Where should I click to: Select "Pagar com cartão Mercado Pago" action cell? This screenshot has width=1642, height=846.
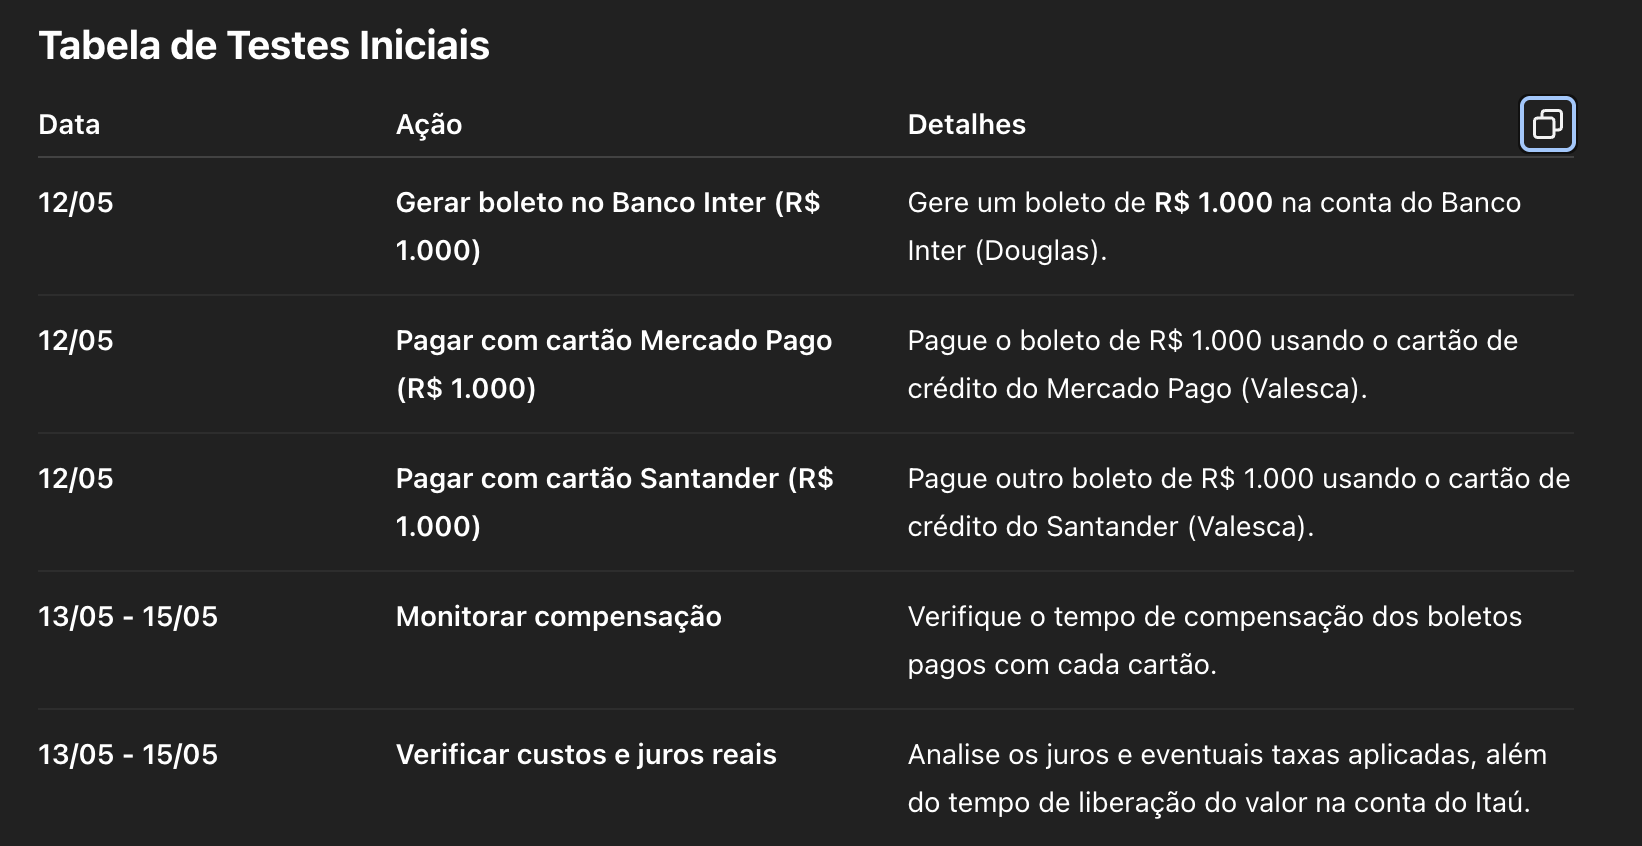pyautogui.click(x=613, y=364)
